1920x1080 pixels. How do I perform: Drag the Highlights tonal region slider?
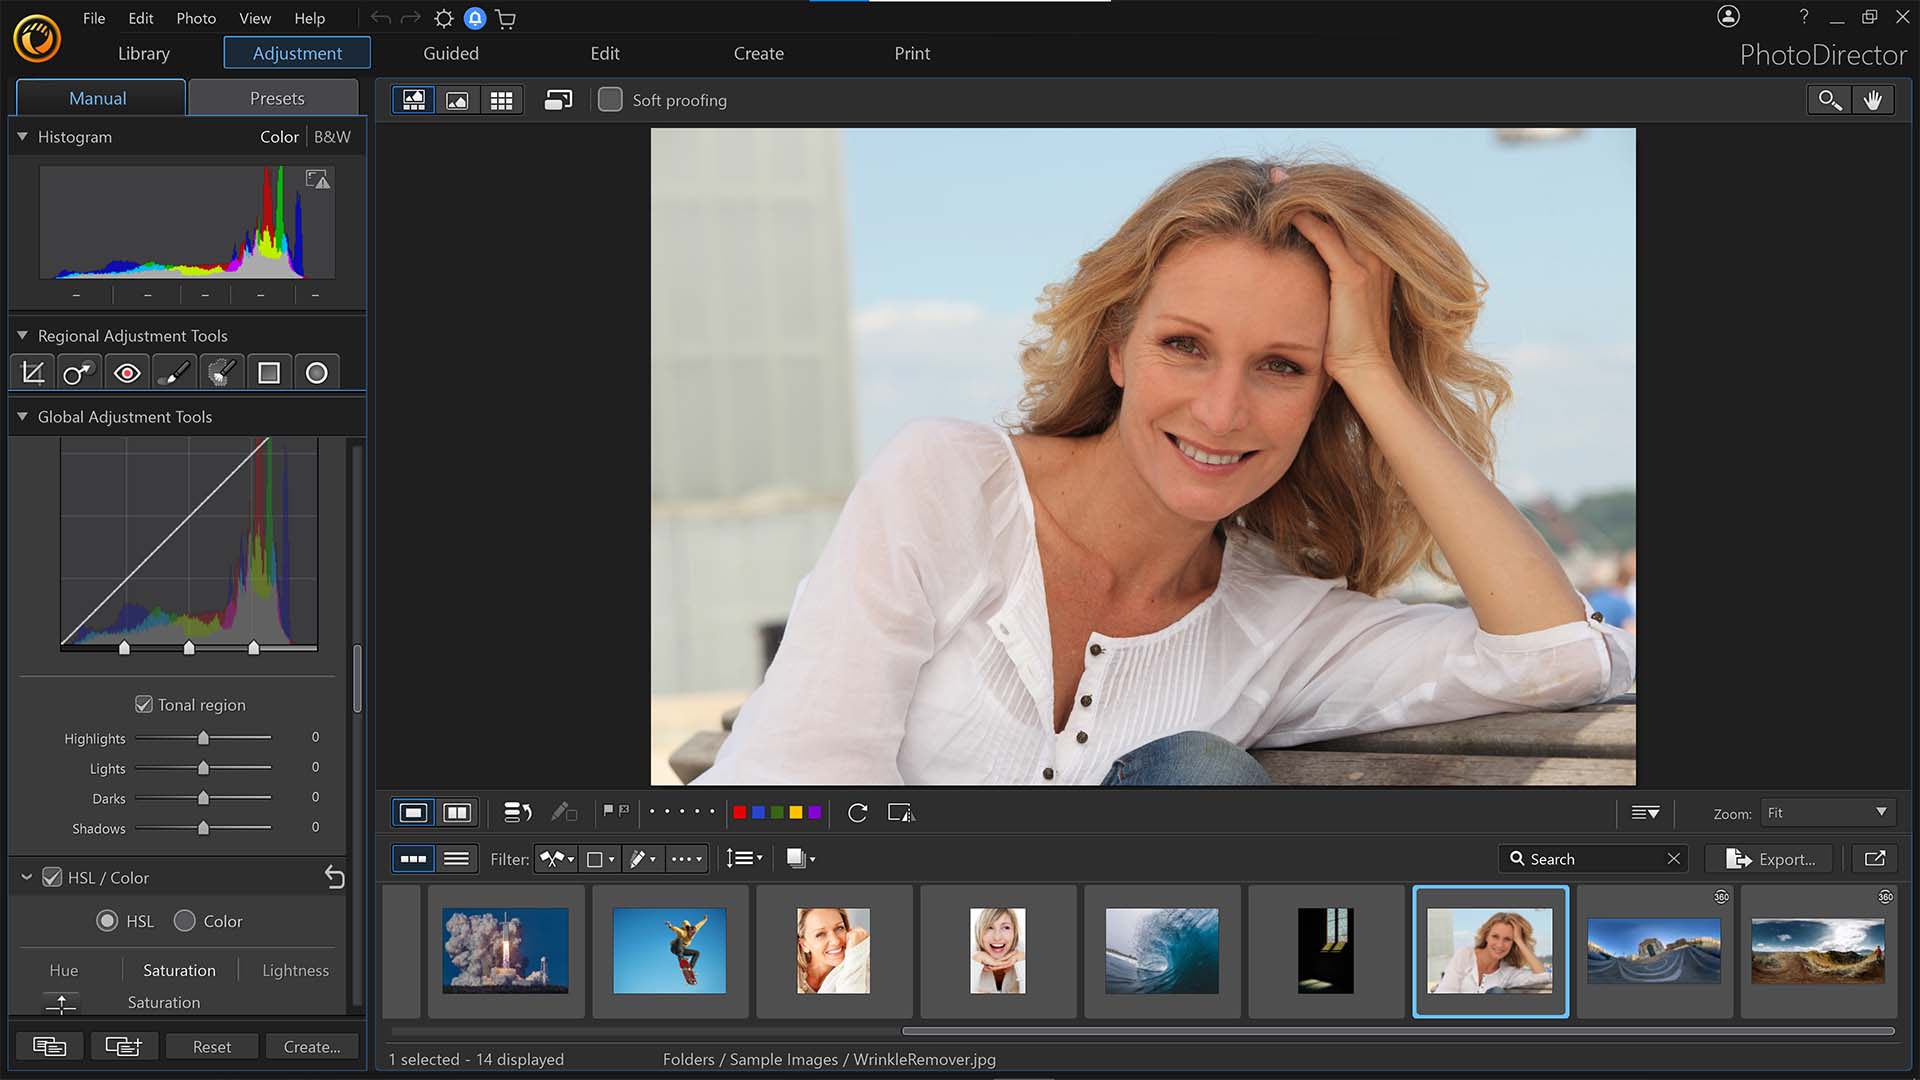point(202,736)
